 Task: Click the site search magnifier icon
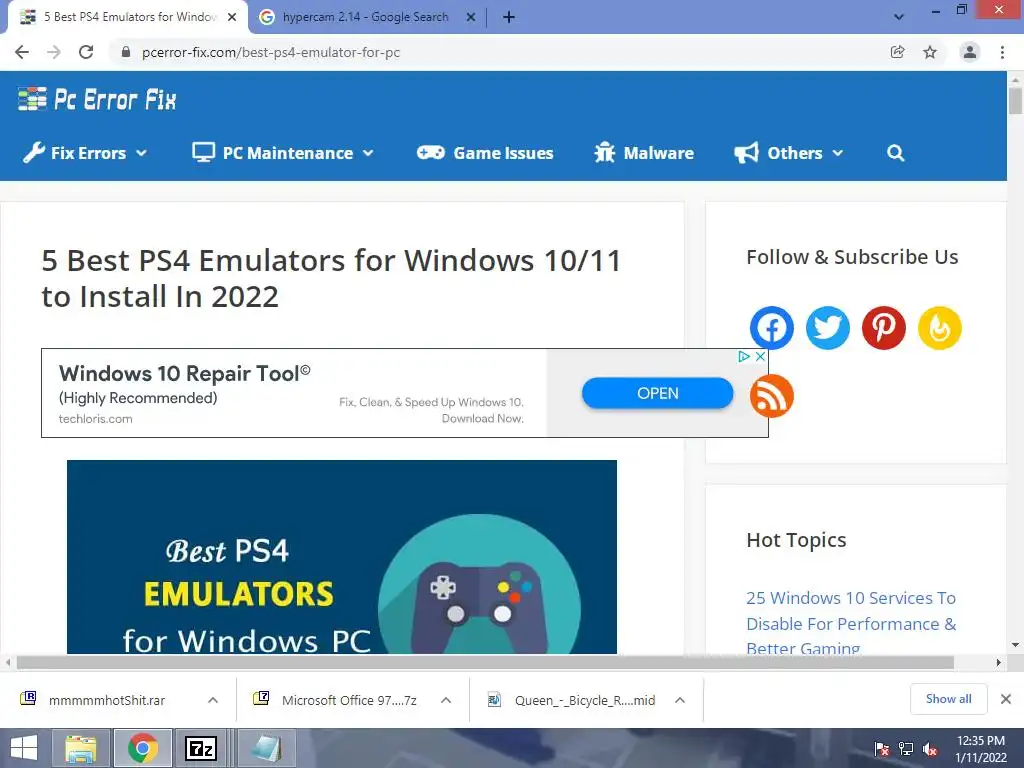[x=895, y=153]
